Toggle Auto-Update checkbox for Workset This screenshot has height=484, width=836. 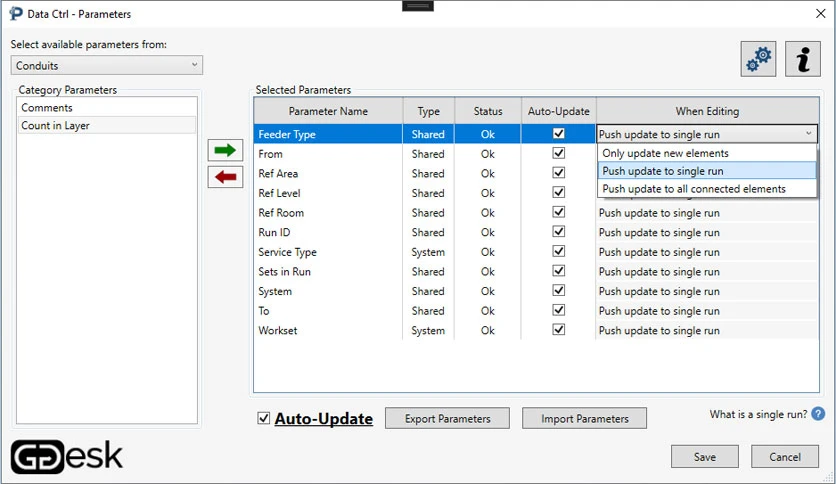pos(558,330)
